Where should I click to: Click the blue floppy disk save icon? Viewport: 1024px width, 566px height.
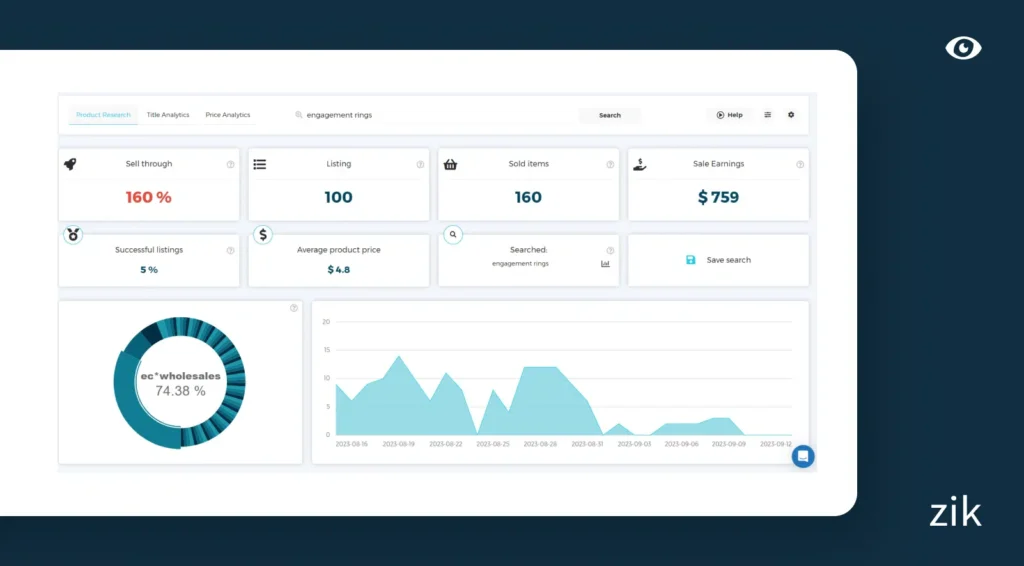click(690, 260)
